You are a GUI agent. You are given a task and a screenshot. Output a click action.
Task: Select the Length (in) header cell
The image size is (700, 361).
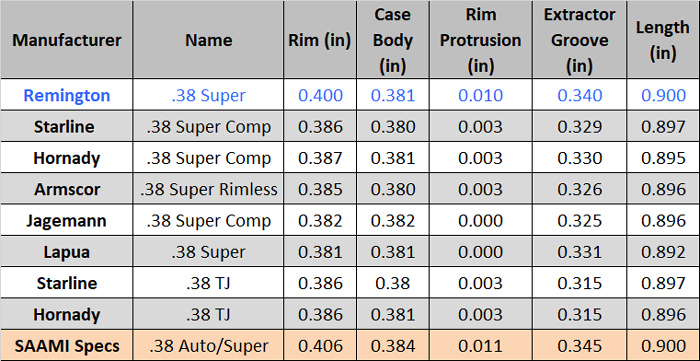pyautogui.click(x=663, y=40)
